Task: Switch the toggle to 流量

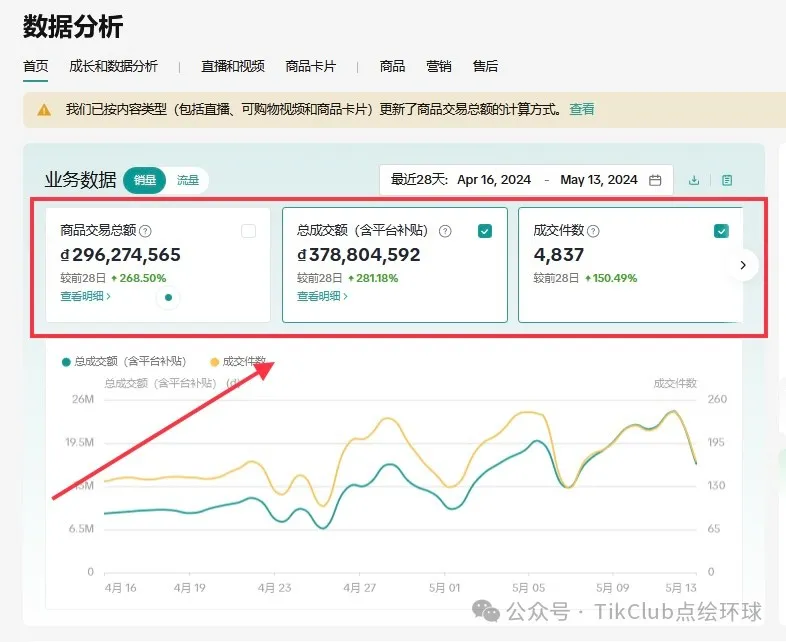Action: (x=188, y=181)
